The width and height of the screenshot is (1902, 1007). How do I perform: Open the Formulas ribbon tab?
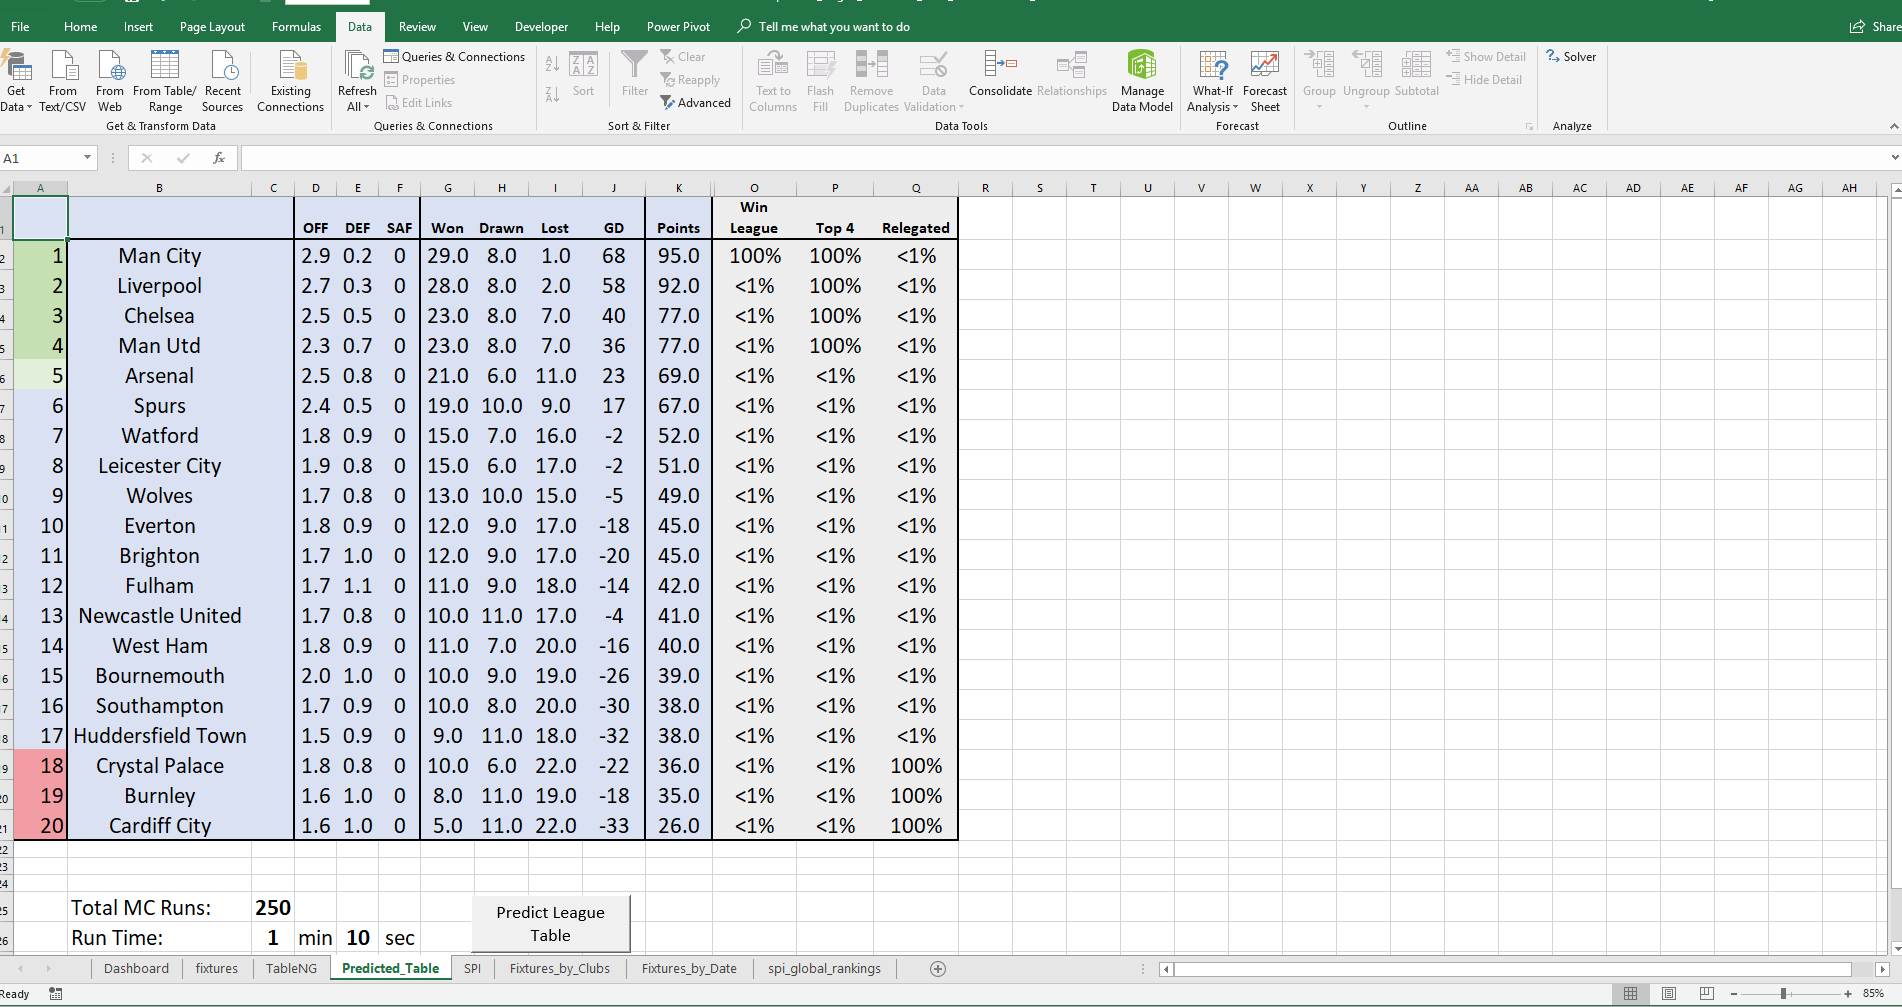pos(296,27)
